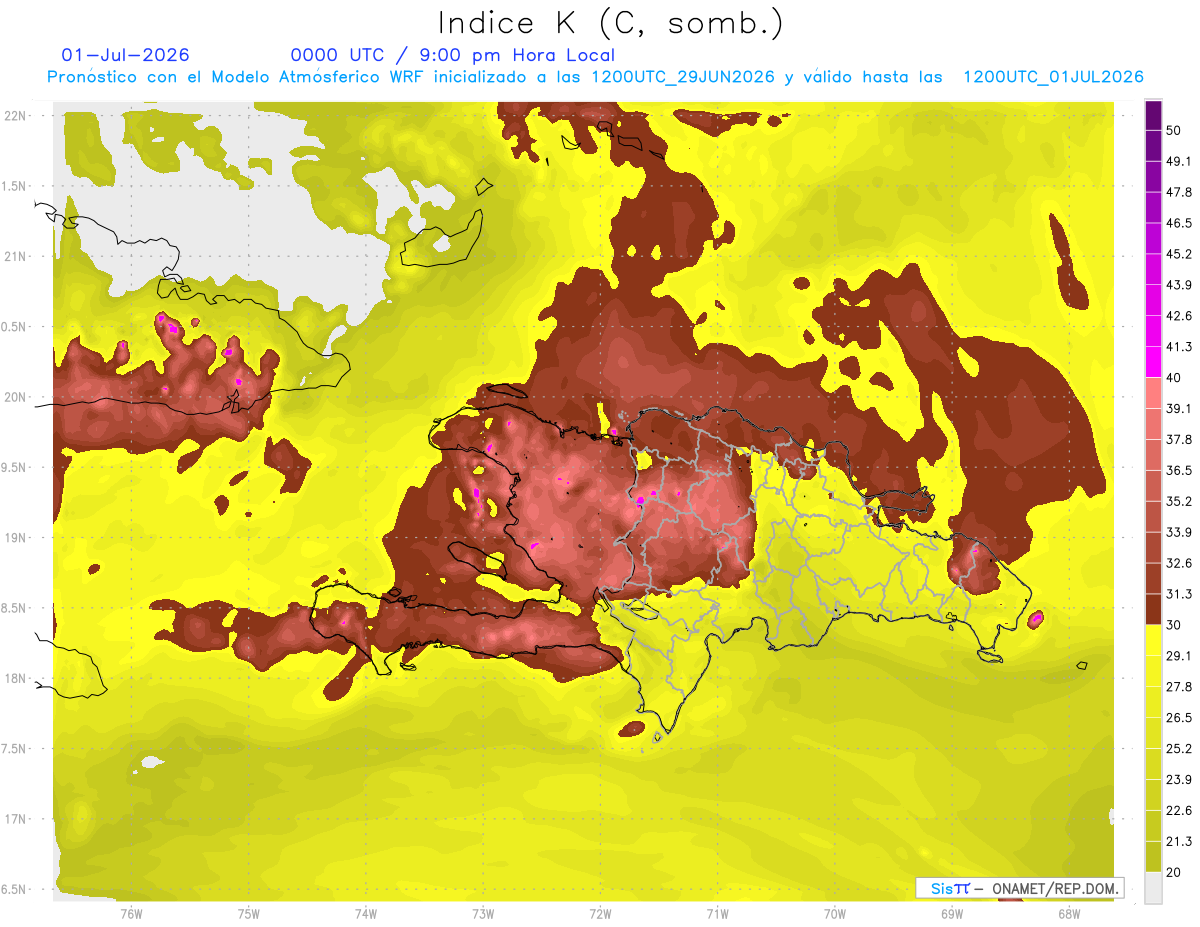
Task: Click the 72W longitude label
Action: coord(600,914)
